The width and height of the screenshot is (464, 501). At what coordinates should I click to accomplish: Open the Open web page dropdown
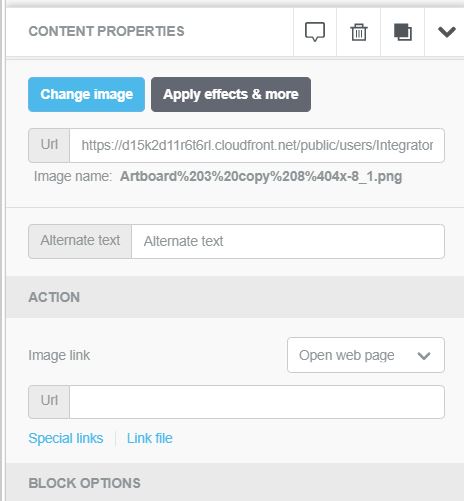coord(366,355)
